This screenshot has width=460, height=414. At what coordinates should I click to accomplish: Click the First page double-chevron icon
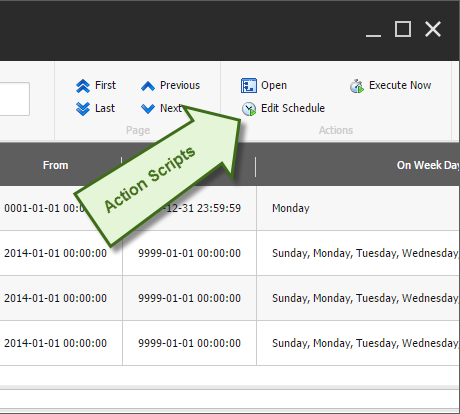coord(83,86)
